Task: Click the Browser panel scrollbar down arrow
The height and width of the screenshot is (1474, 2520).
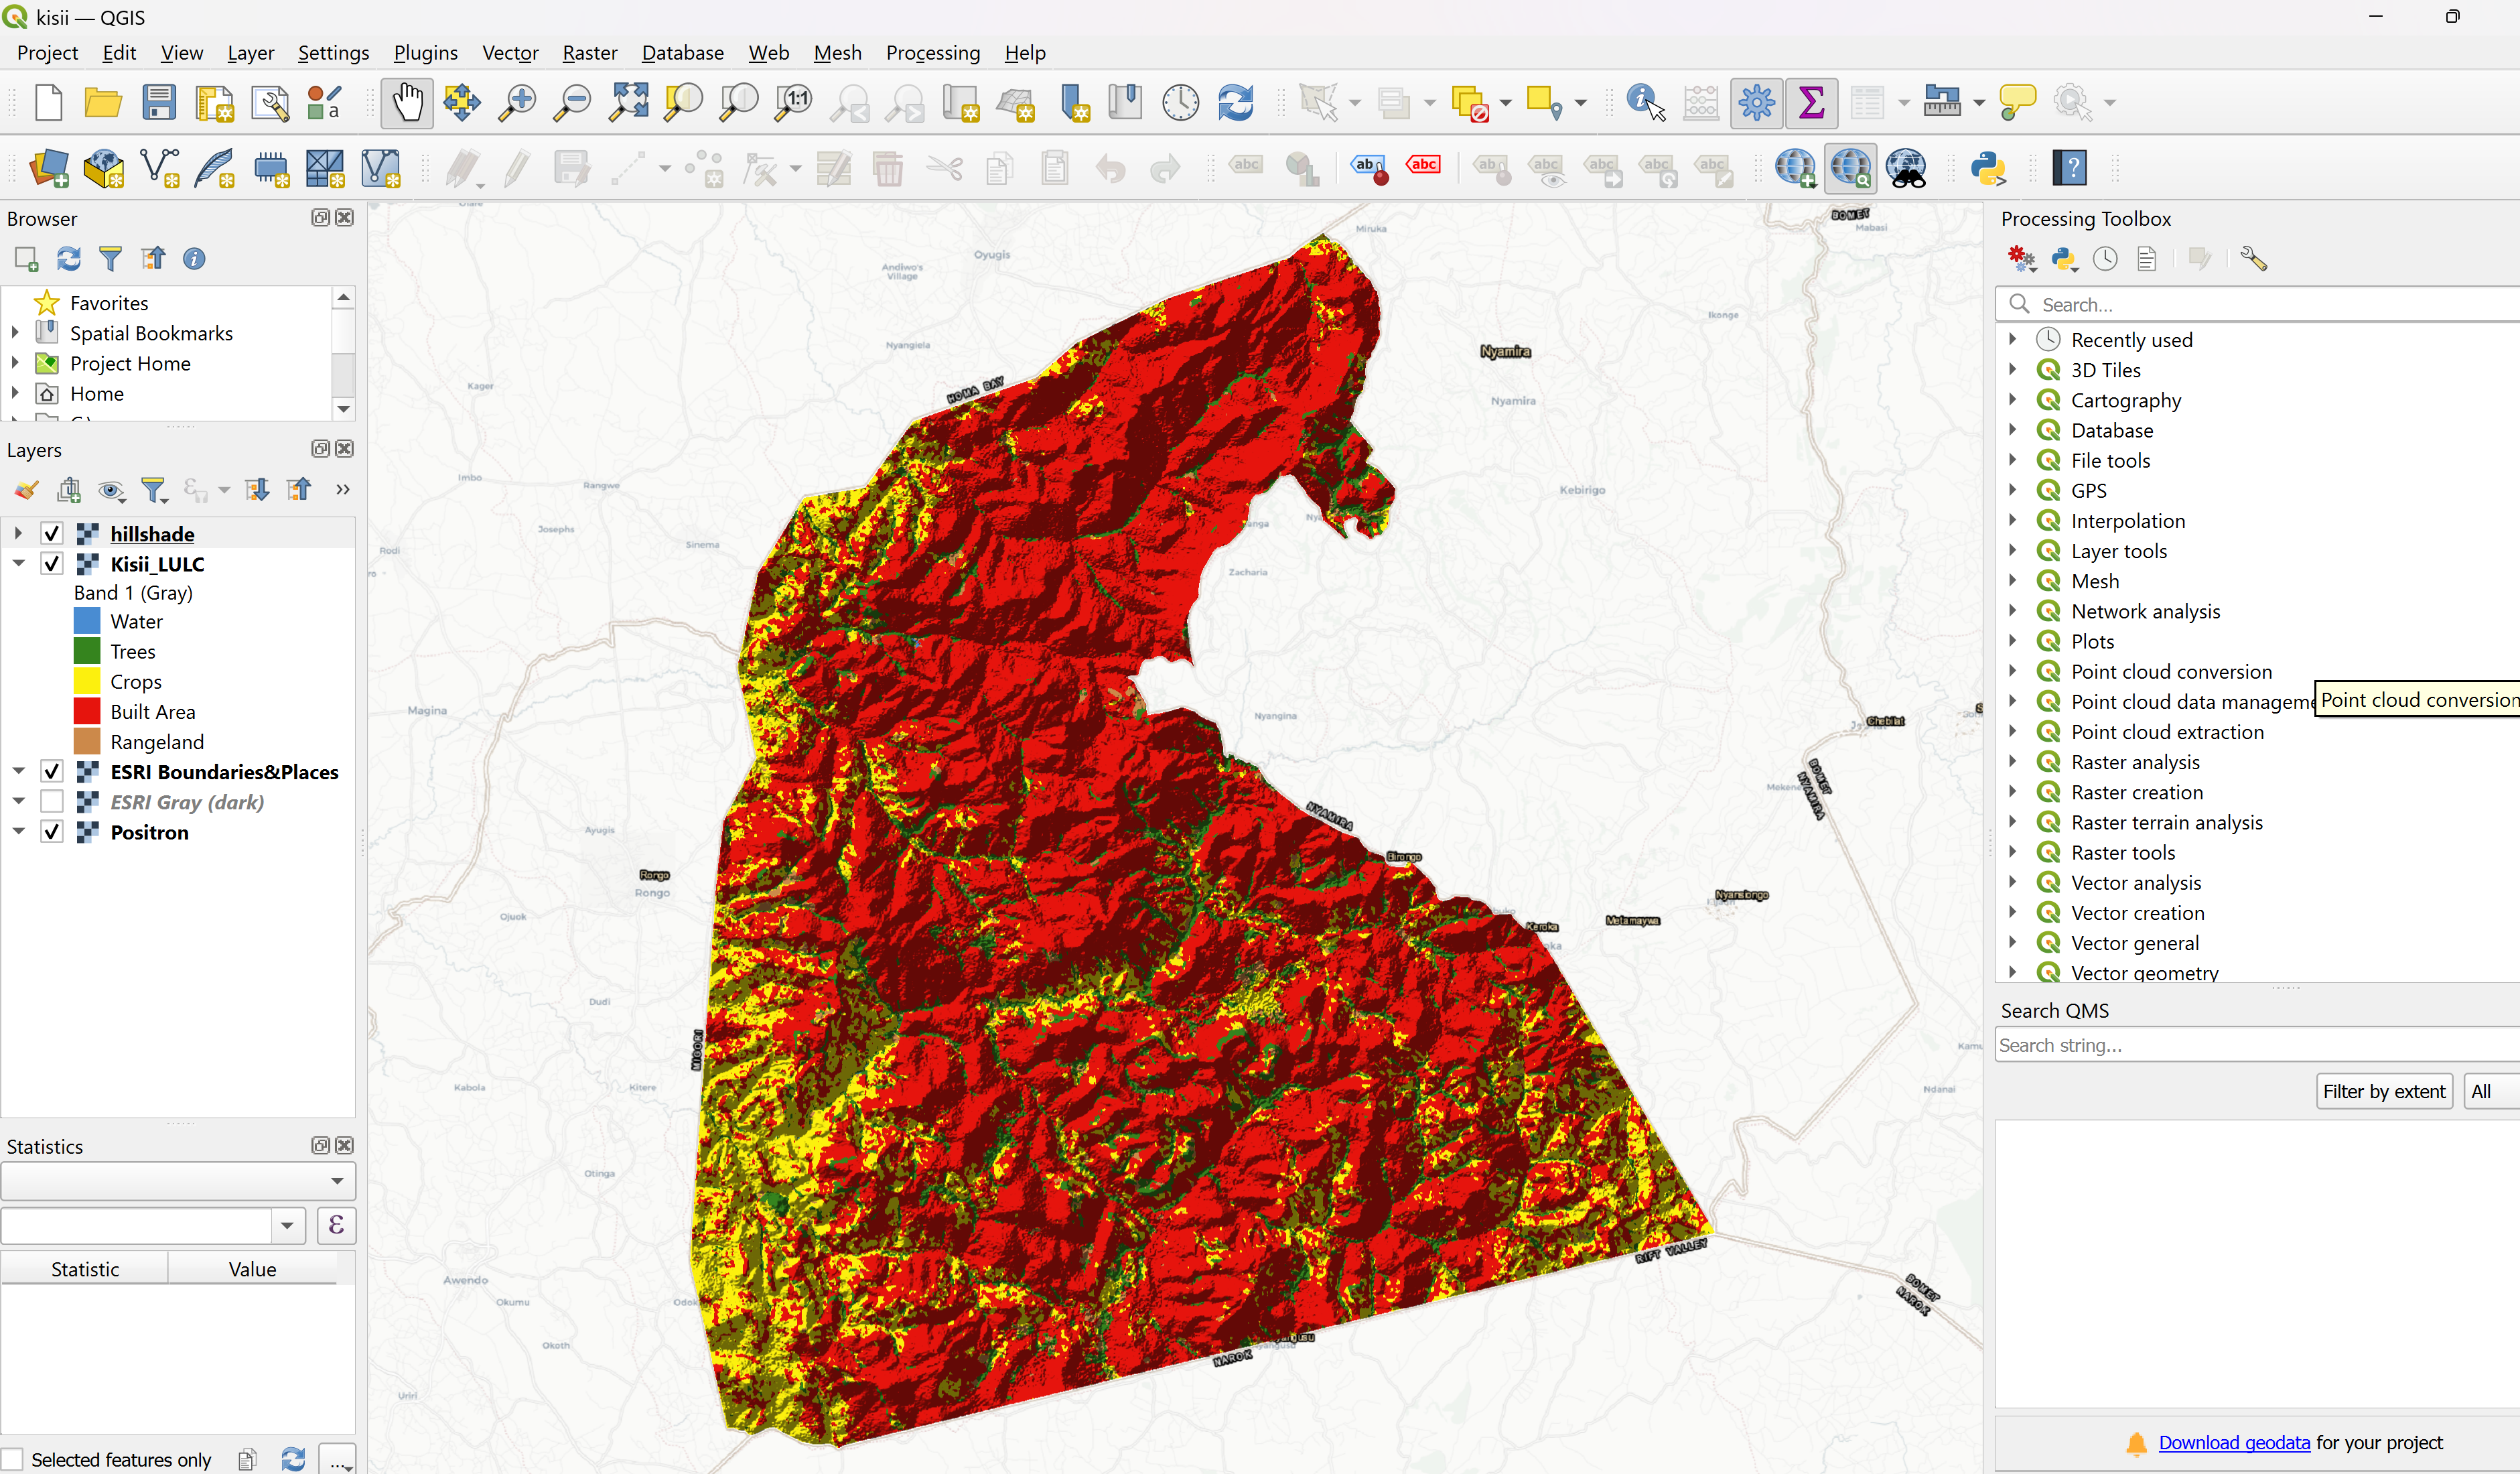Action: coord(344,408)
